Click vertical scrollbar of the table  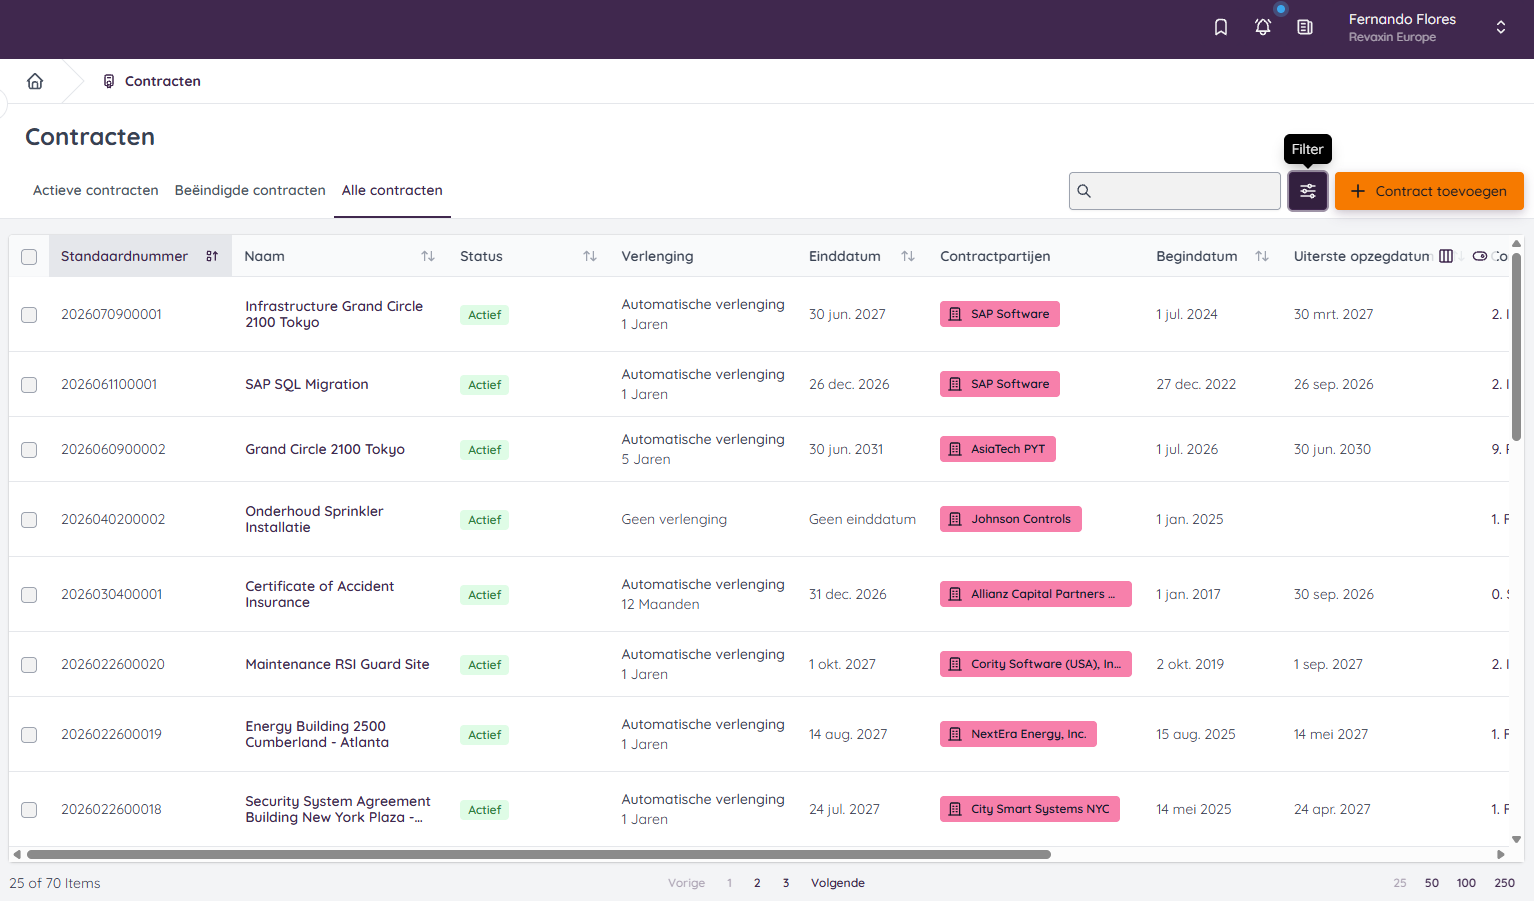[x=1516, y=346]
